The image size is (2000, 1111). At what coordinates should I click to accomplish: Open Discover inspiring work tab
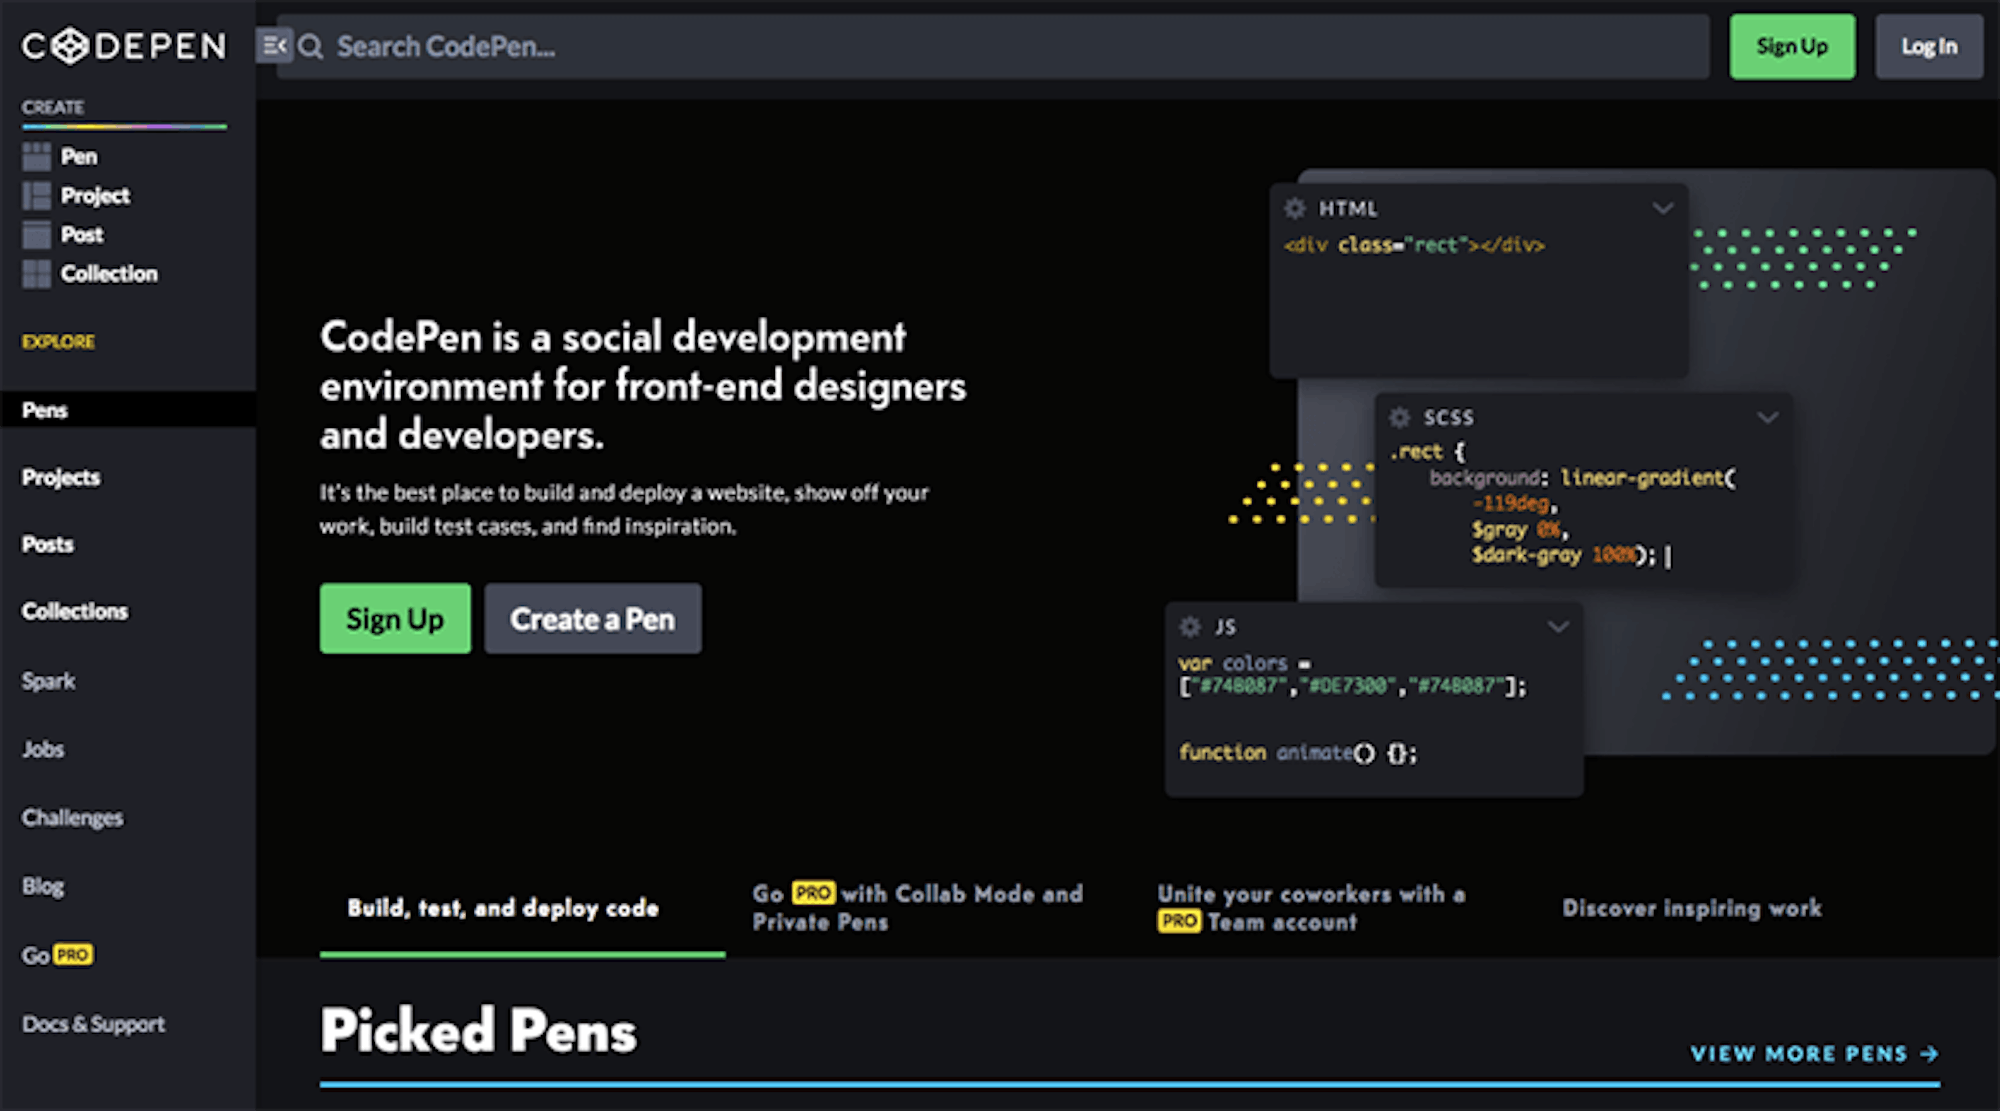click(1692, 908)
